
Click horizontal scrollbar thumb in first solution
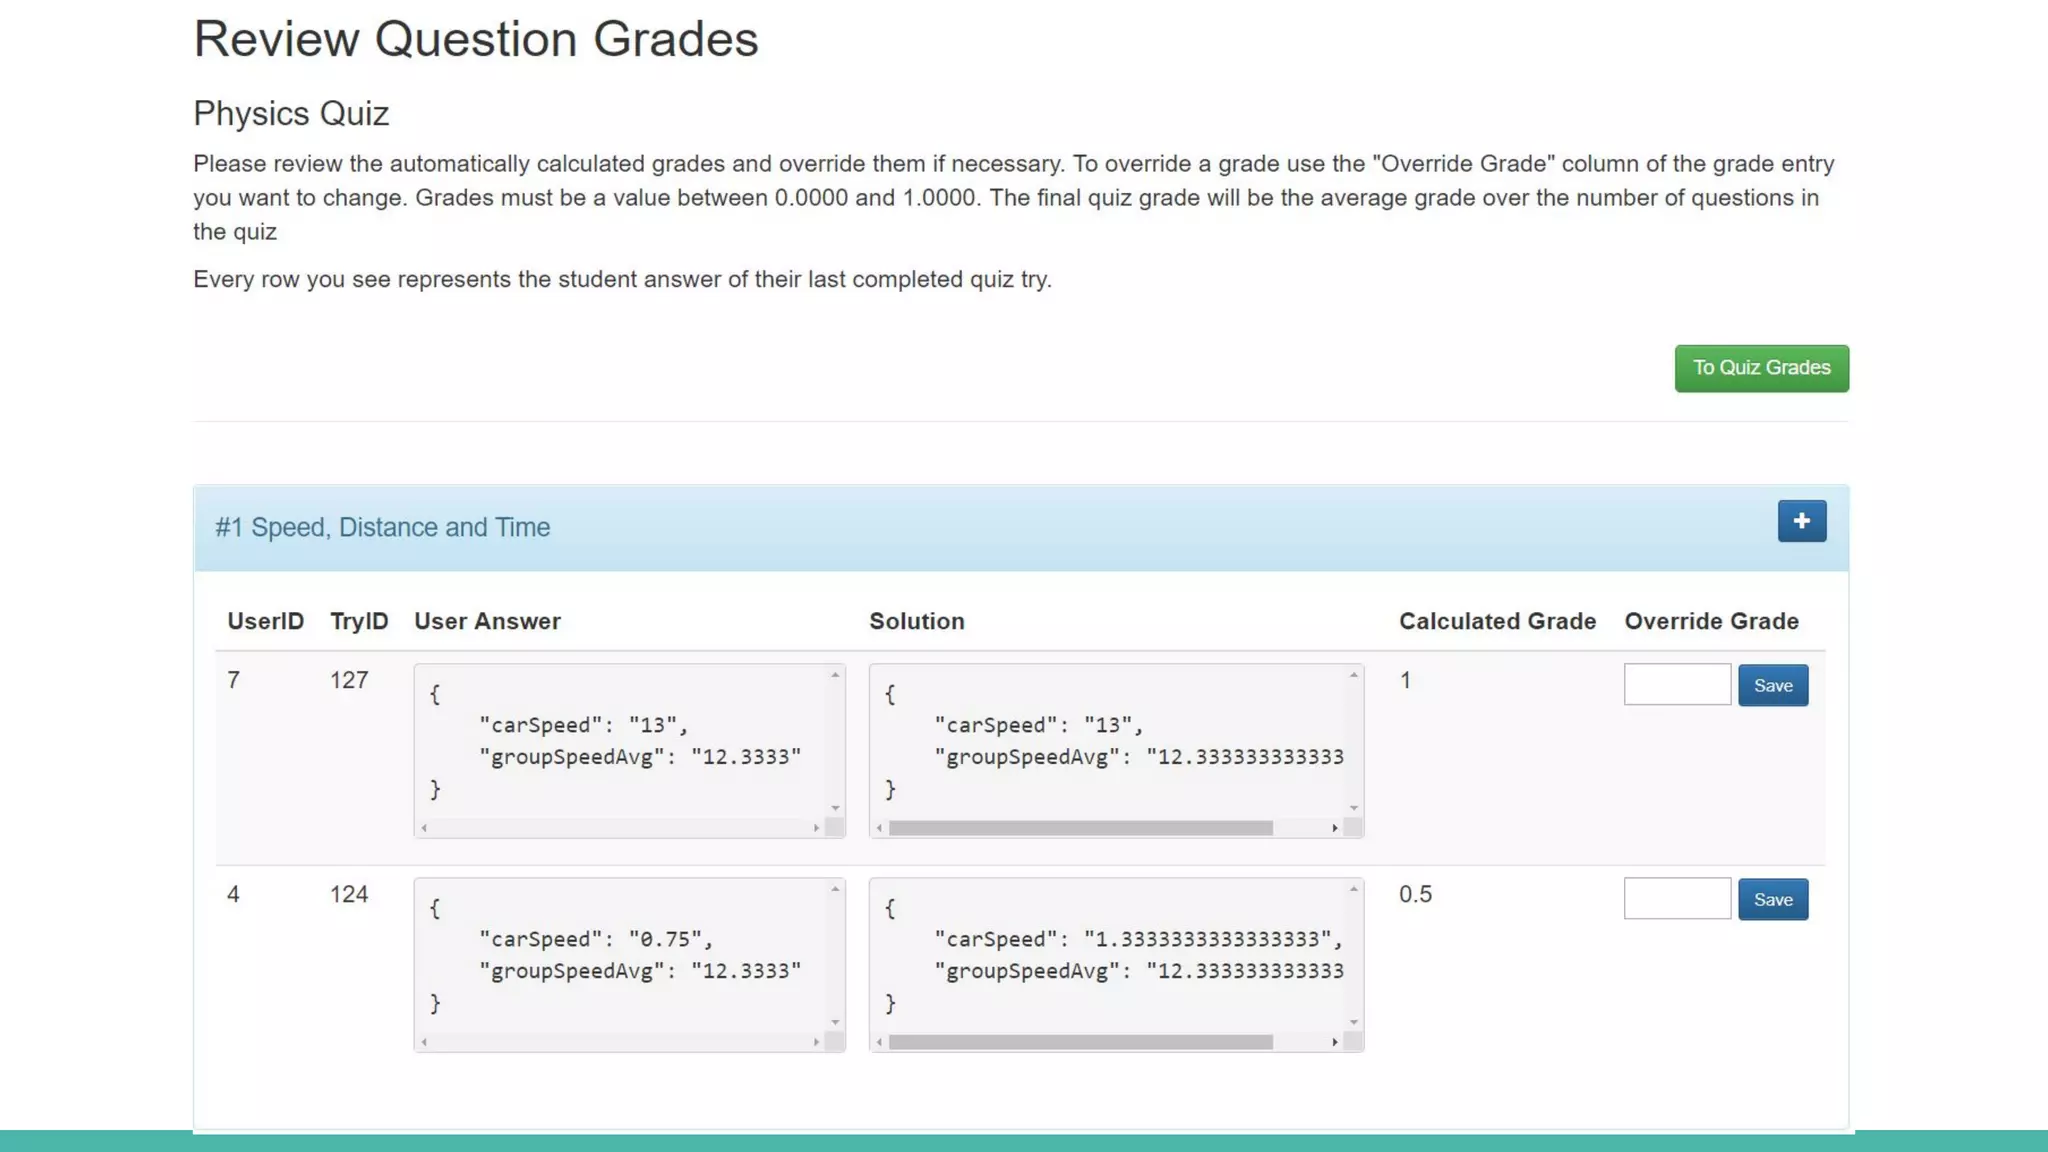[1080, 828]
